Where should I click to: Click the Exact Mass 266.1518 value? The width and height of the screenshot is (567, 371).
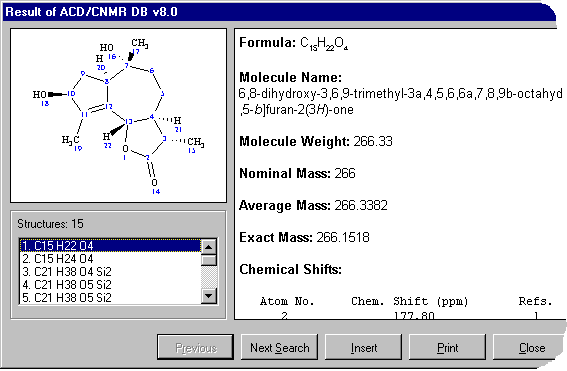point(343,238)
